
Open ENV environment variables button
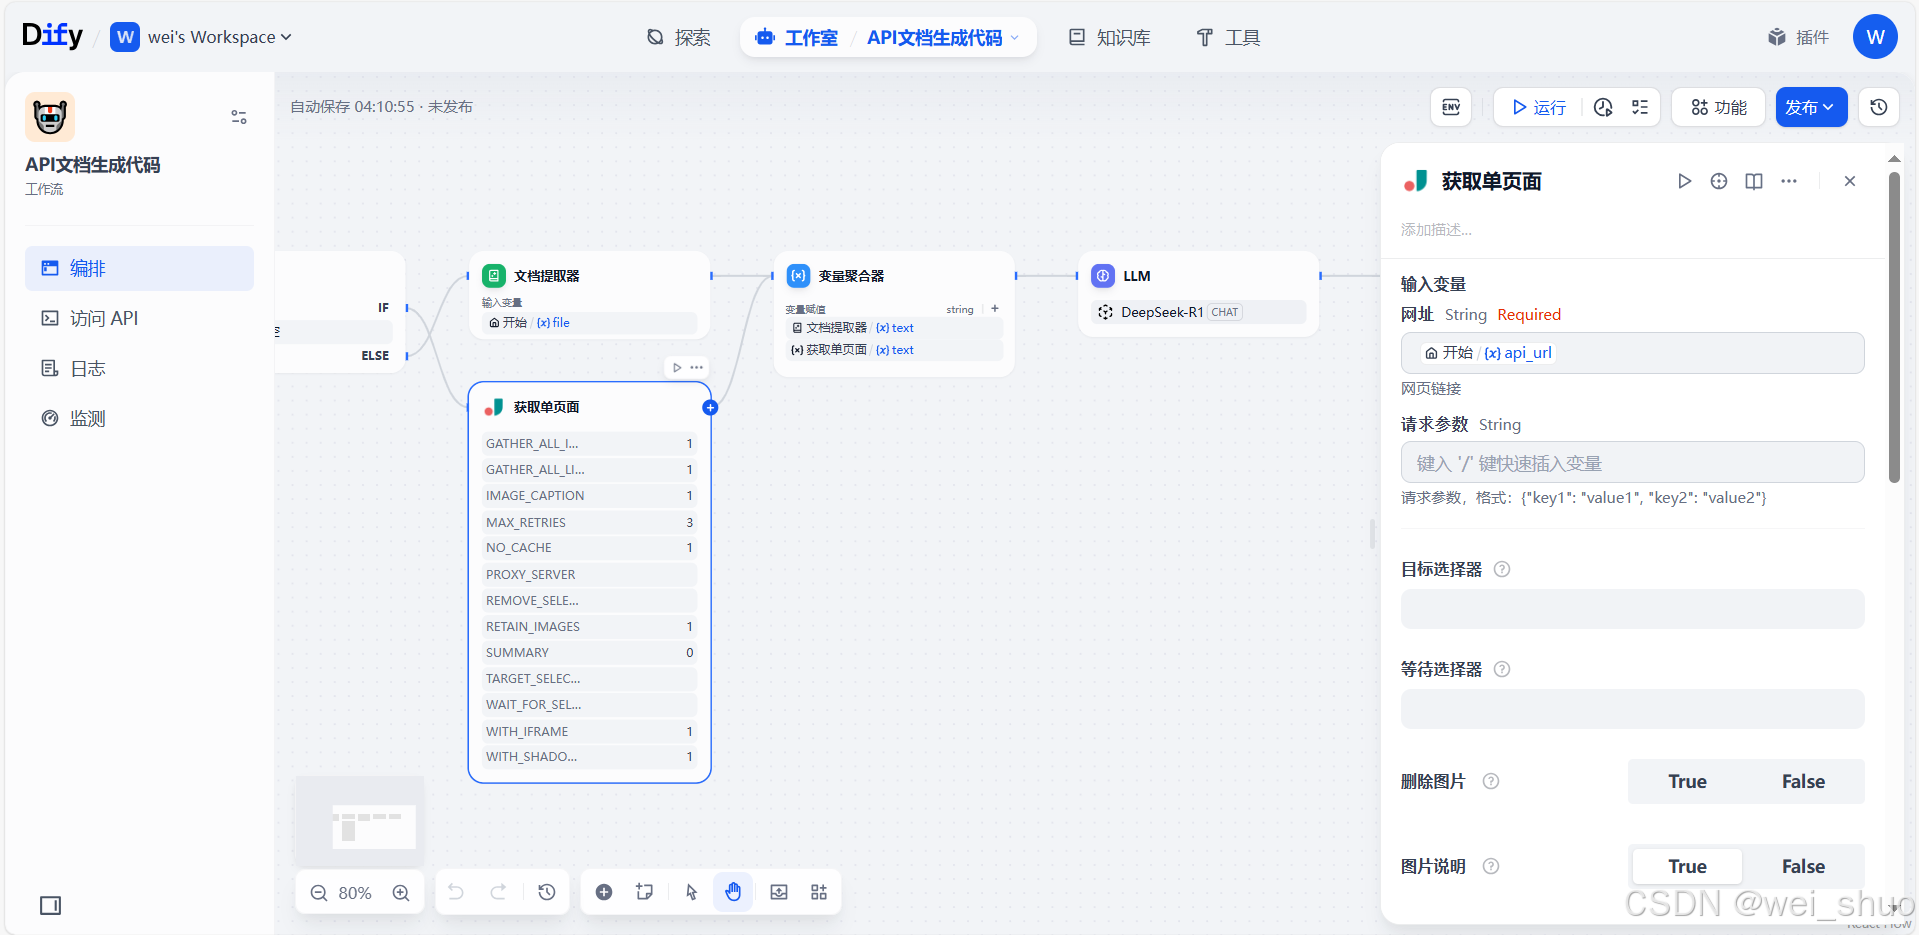pyautogui.click(x=1451, y=107)
